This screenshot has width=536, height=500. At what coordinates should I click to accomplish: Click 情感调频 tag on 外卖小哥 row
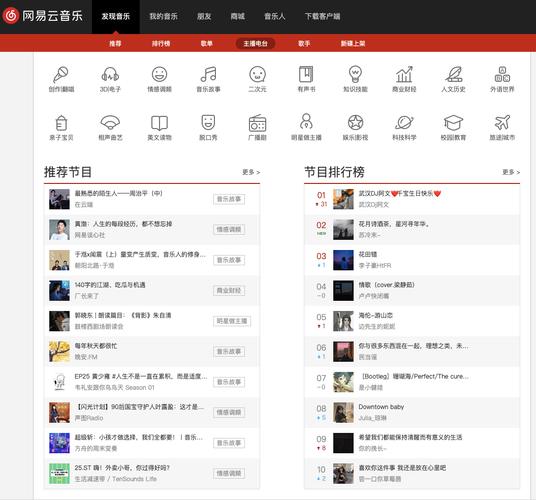(x=229, y=473)
